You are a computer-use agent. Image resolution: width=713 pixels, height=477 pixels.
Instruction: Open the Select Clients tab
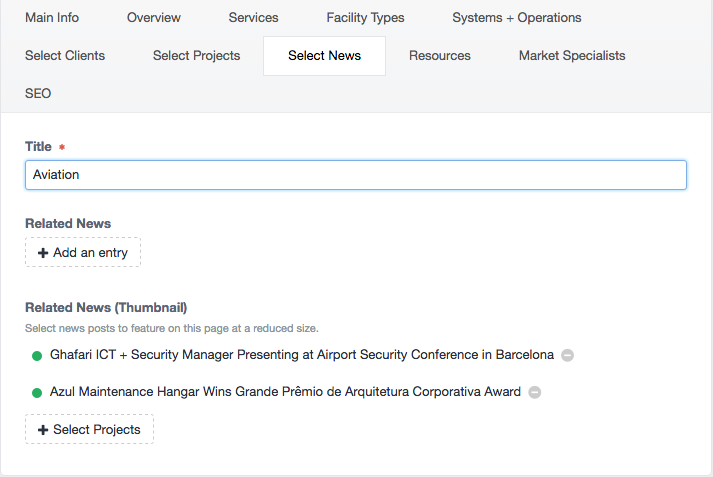tap(65, 55)
